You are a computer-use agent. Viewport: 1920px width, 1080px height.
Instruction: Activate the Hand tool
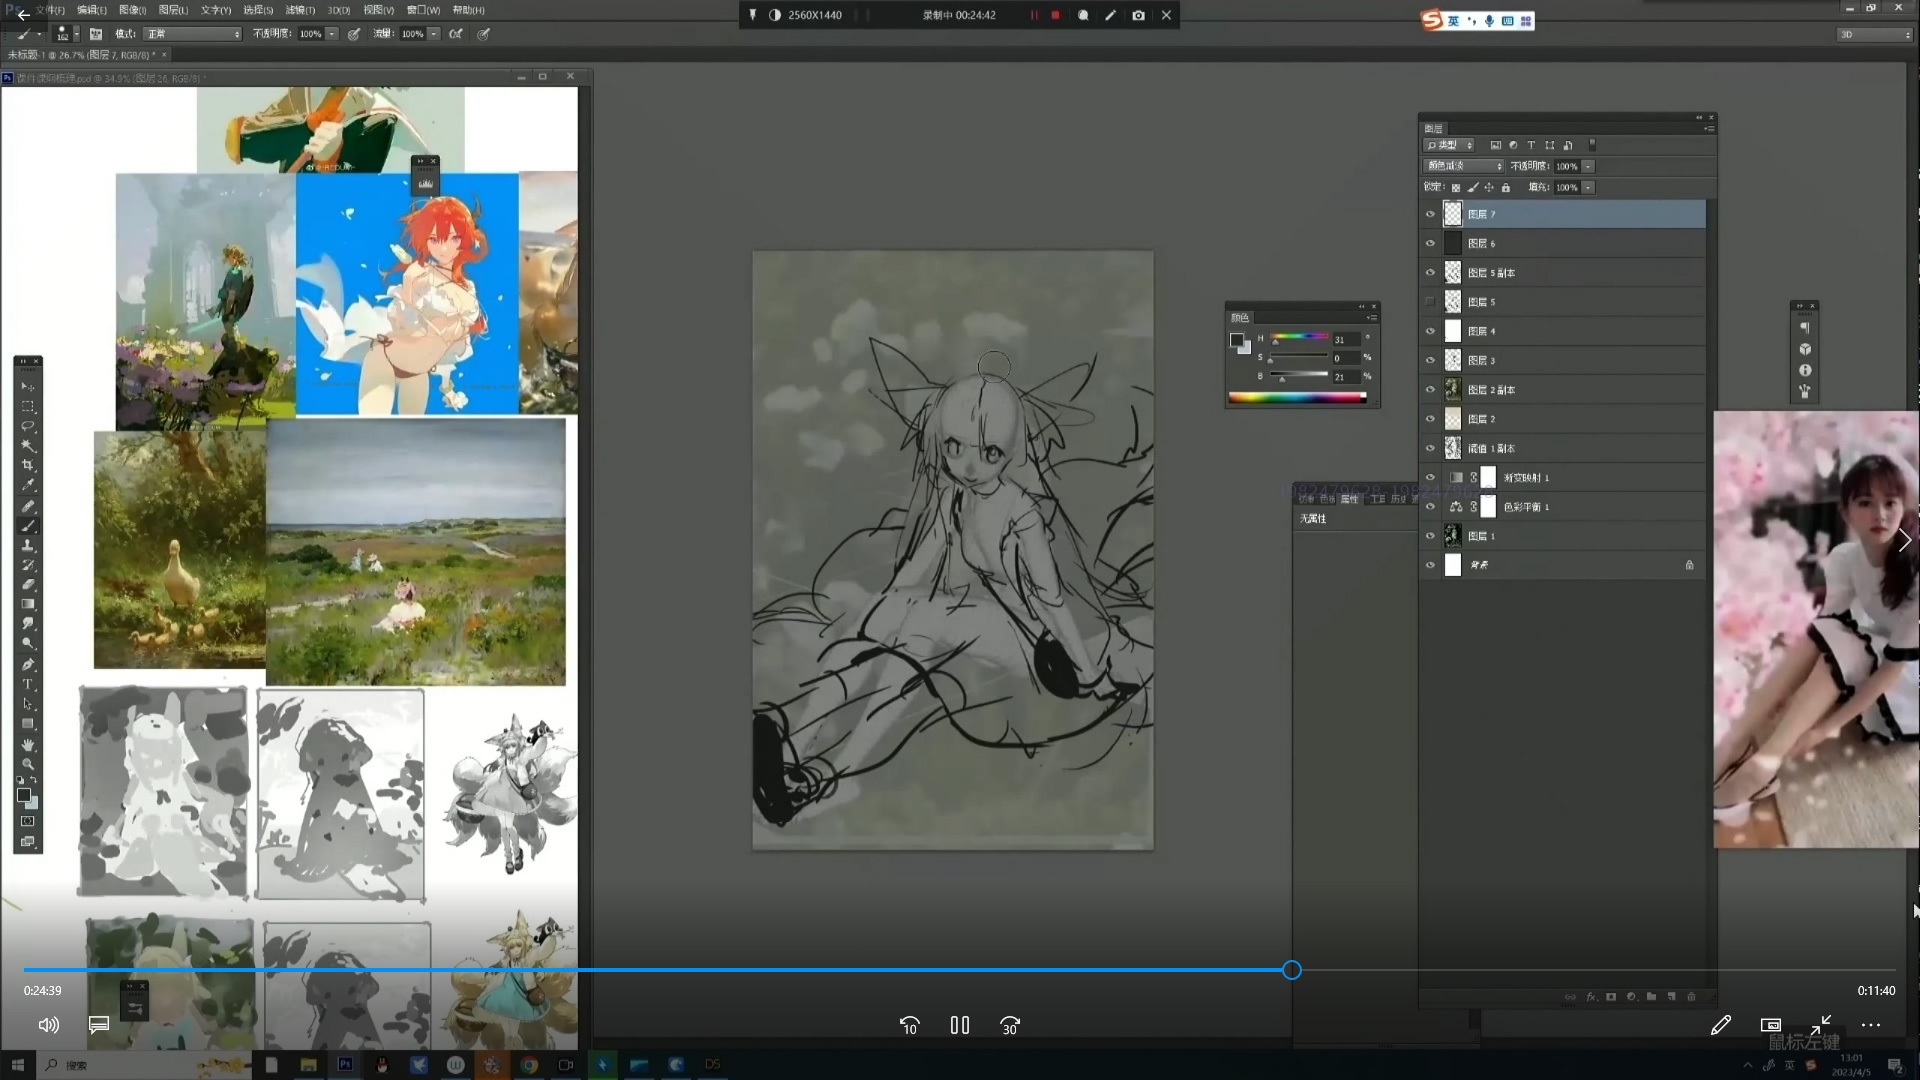pos(28,745)
